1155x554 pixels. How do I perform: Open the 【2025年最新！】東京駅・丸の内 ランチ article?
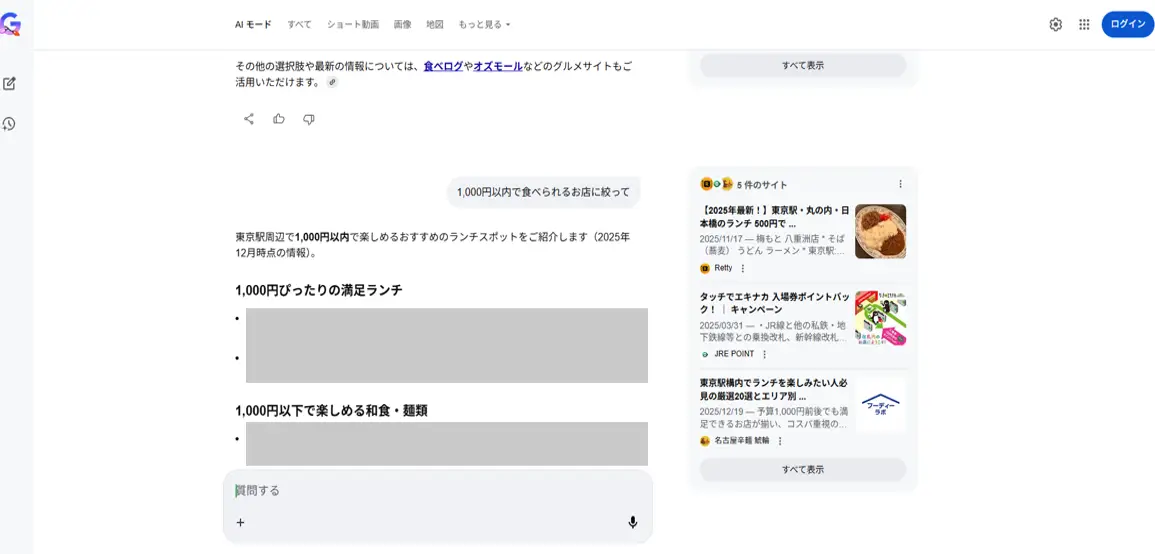tap(773, 217)
